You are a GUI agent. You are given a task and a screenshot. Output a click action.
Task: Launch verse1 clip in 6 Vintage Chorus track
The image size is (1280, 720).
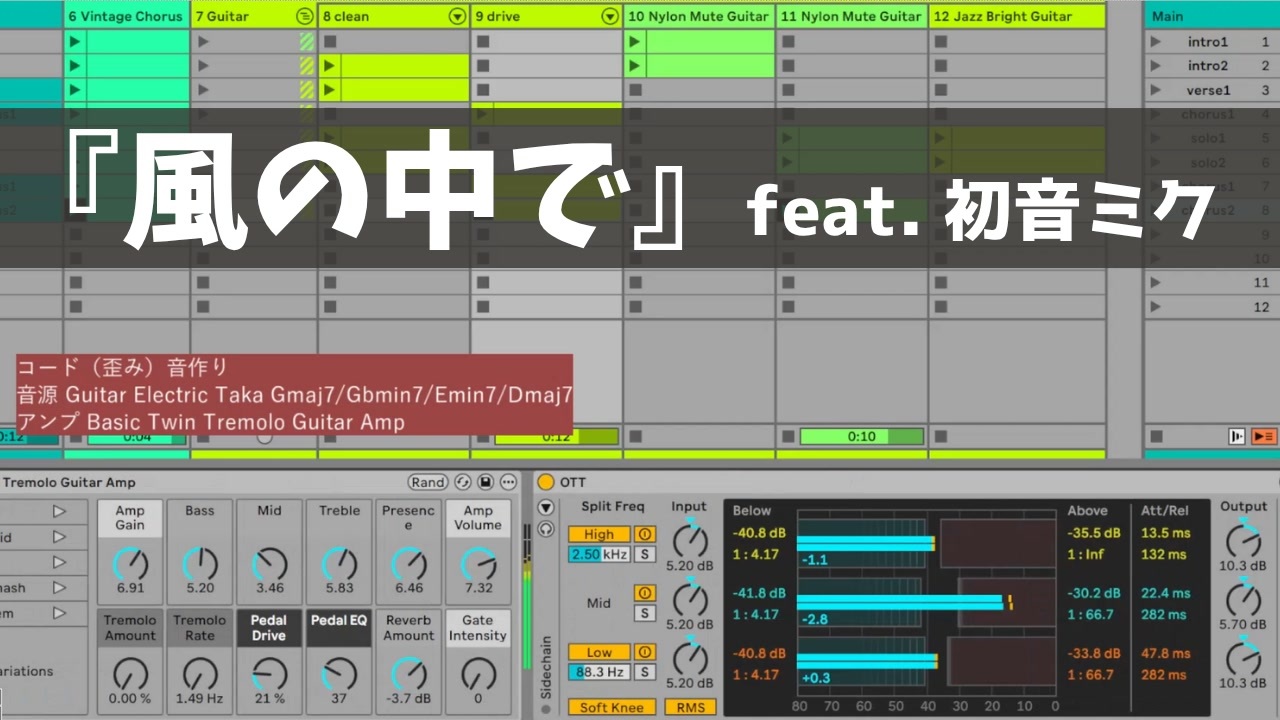75,90
